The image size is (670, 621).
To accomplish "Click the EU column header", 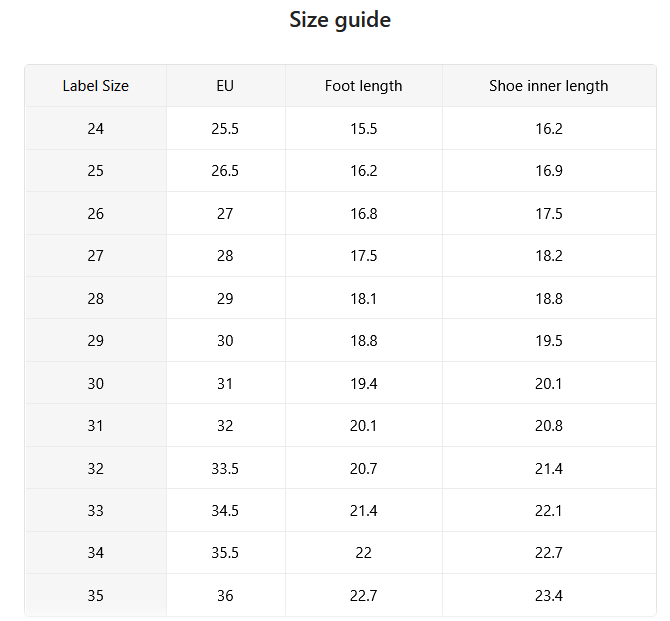I will (x=225, y=86).
